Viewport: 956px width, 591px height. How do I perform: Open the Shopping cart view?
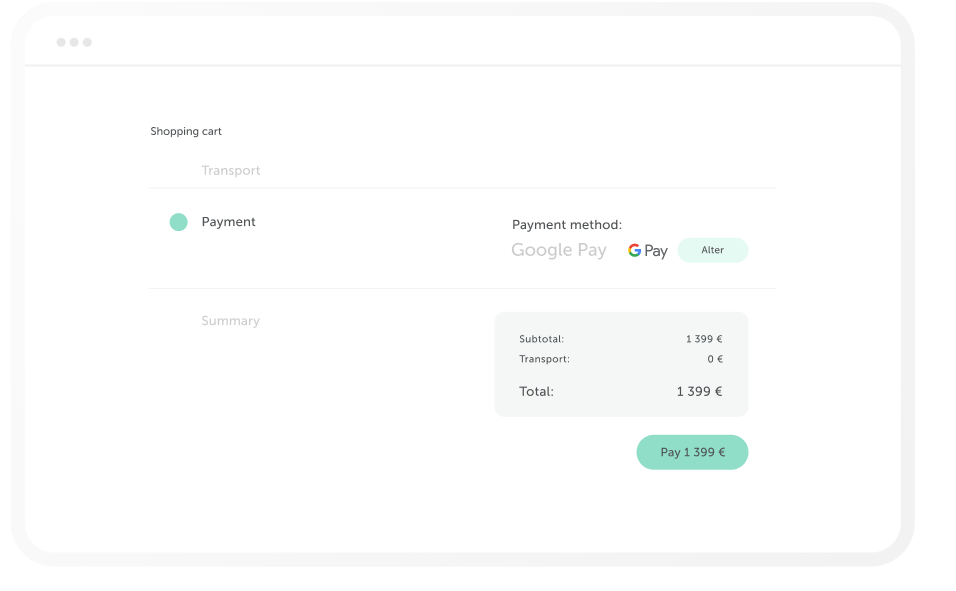(186, 131)
